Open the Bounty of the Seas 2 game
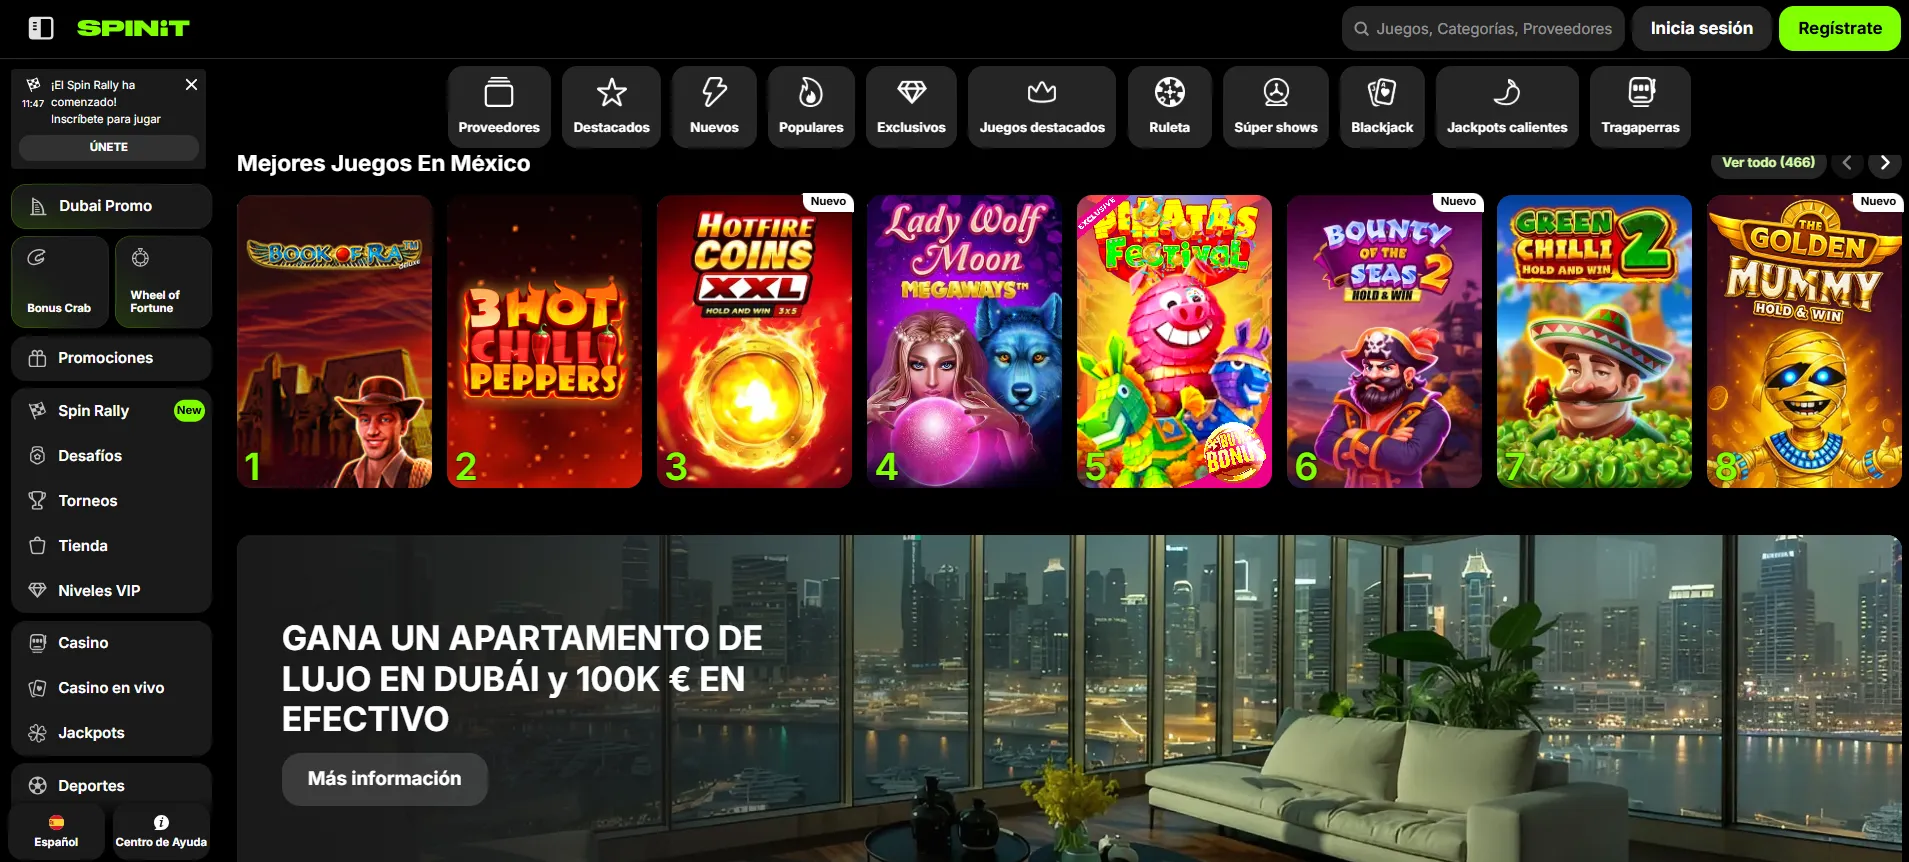The image size is (1909, 862). click(1384, 341)
